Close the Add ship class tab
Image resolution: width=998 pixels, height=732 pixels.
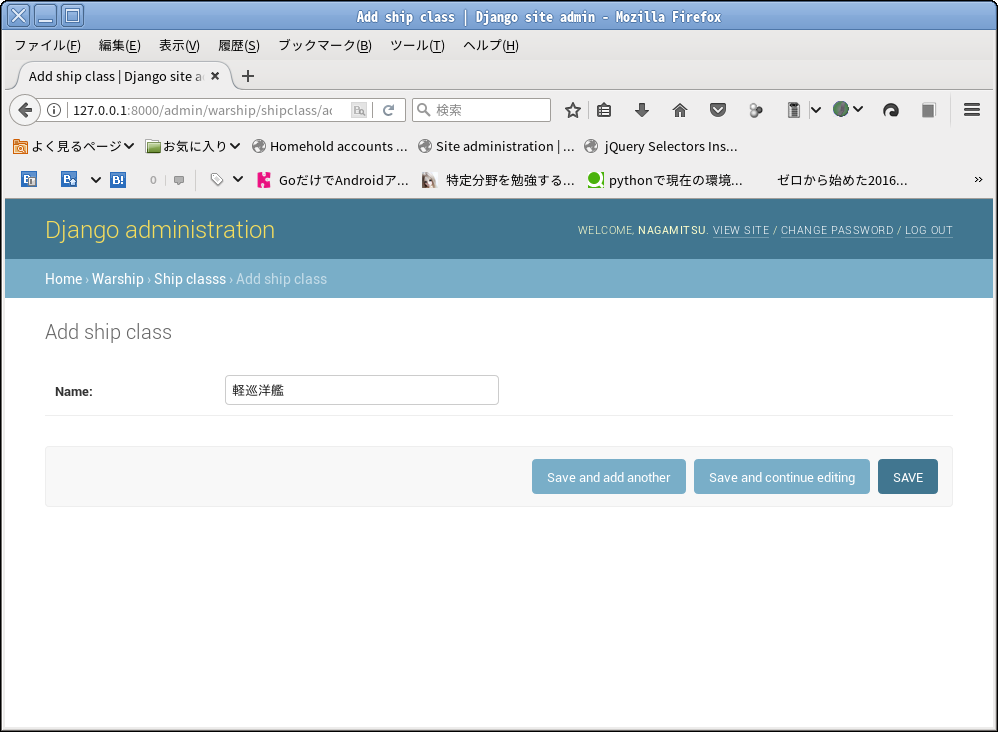click(215, 76)
